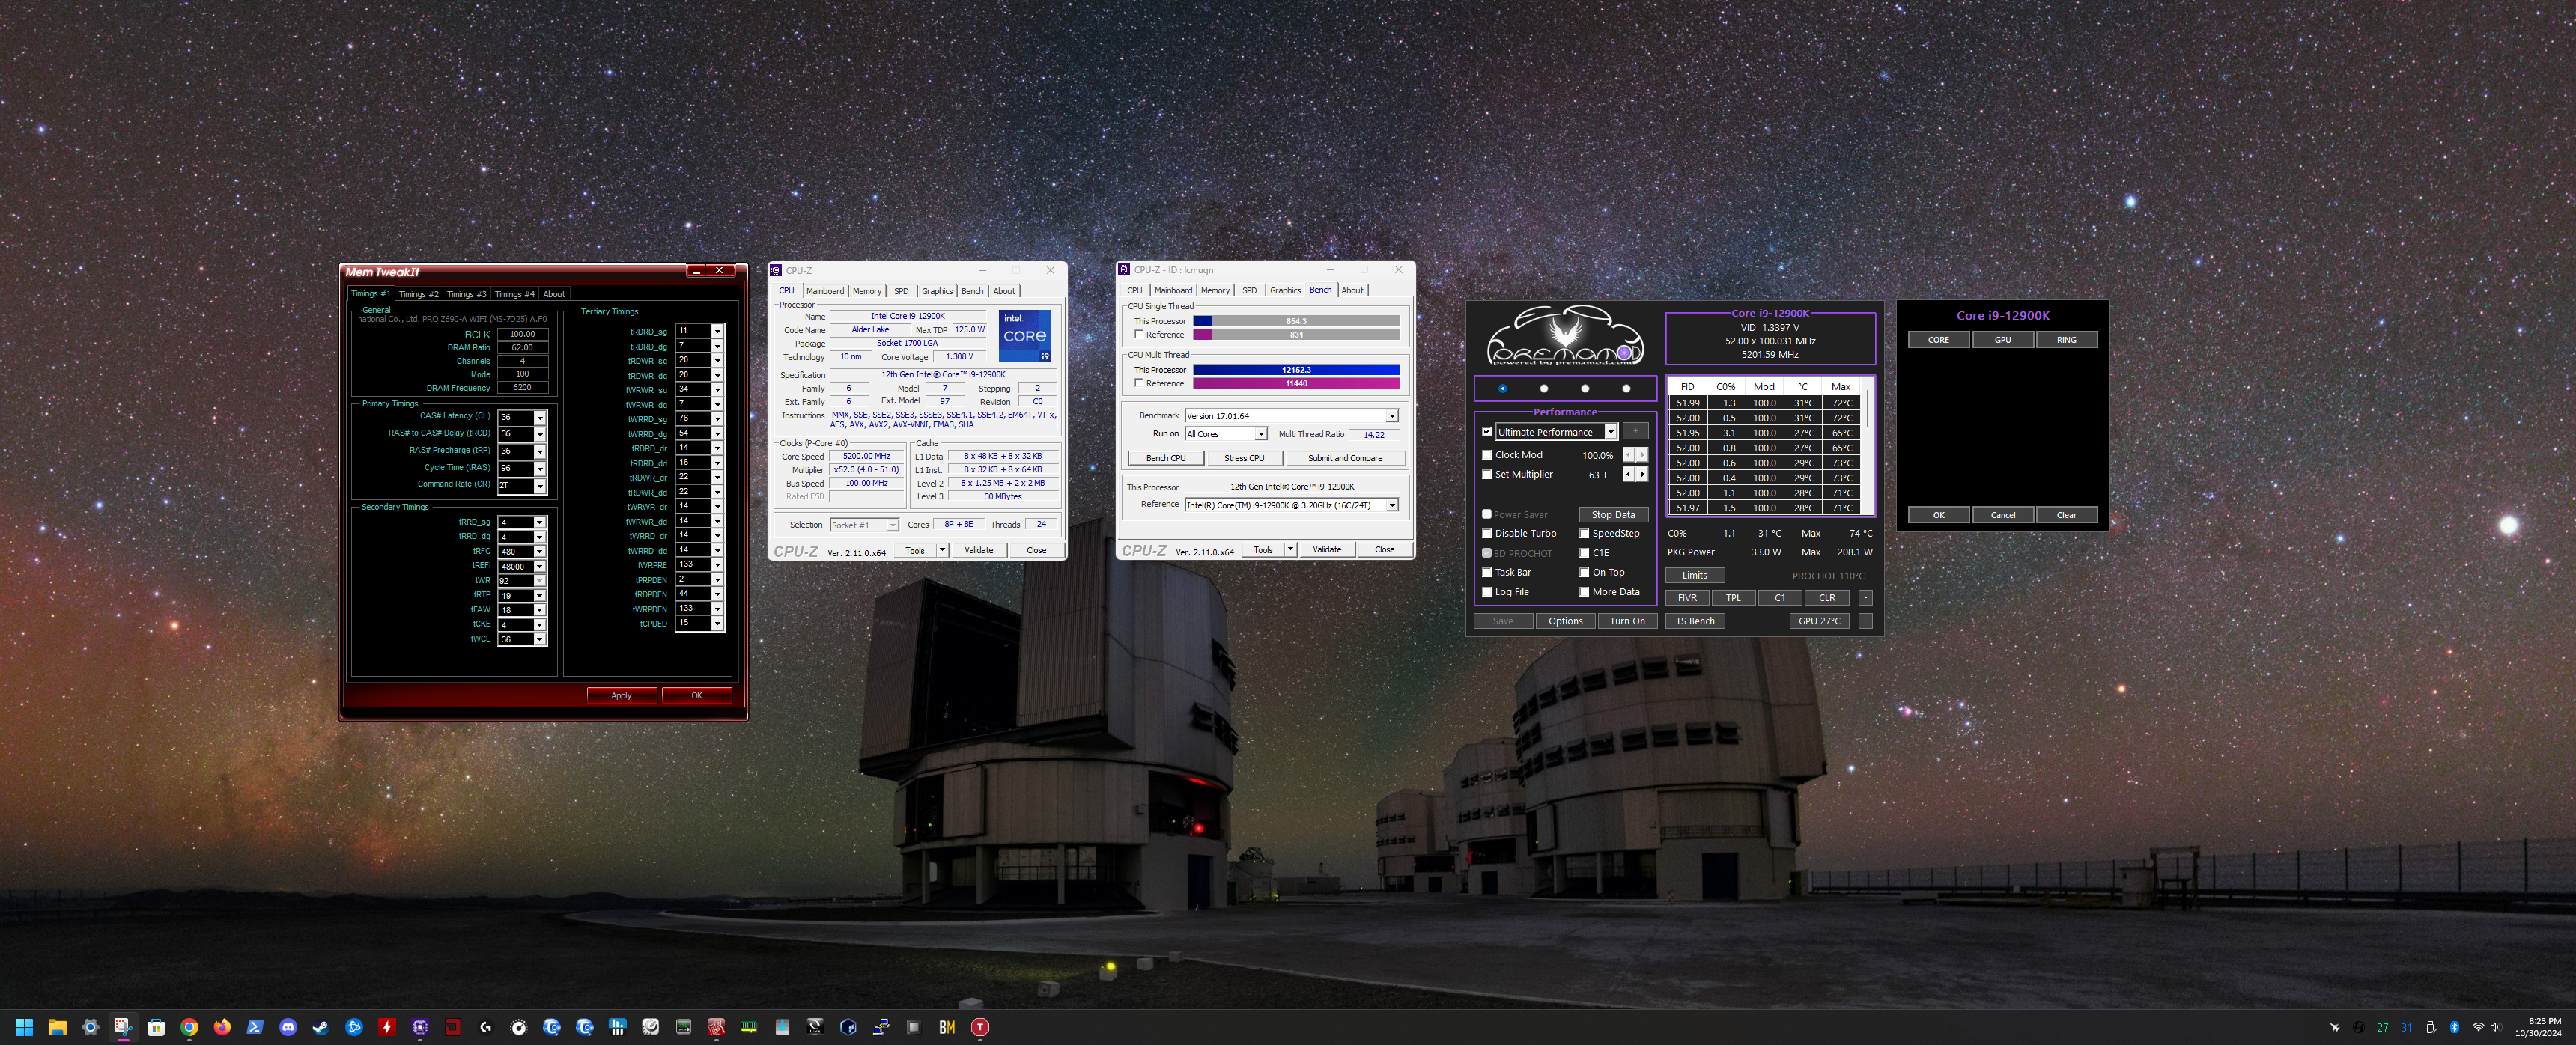Launch Microsoft Store from the taskbar

pos(156,1027)
